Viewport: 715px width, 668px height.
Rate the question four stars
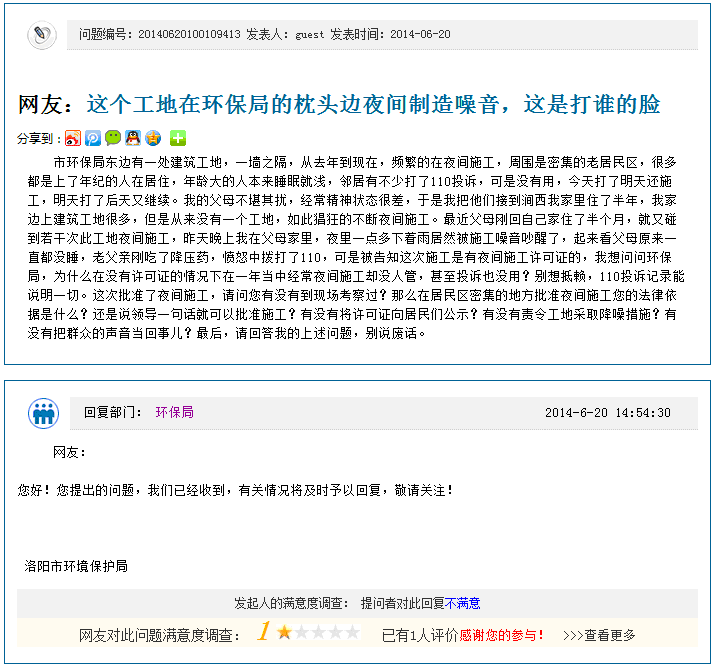[335, 632]
